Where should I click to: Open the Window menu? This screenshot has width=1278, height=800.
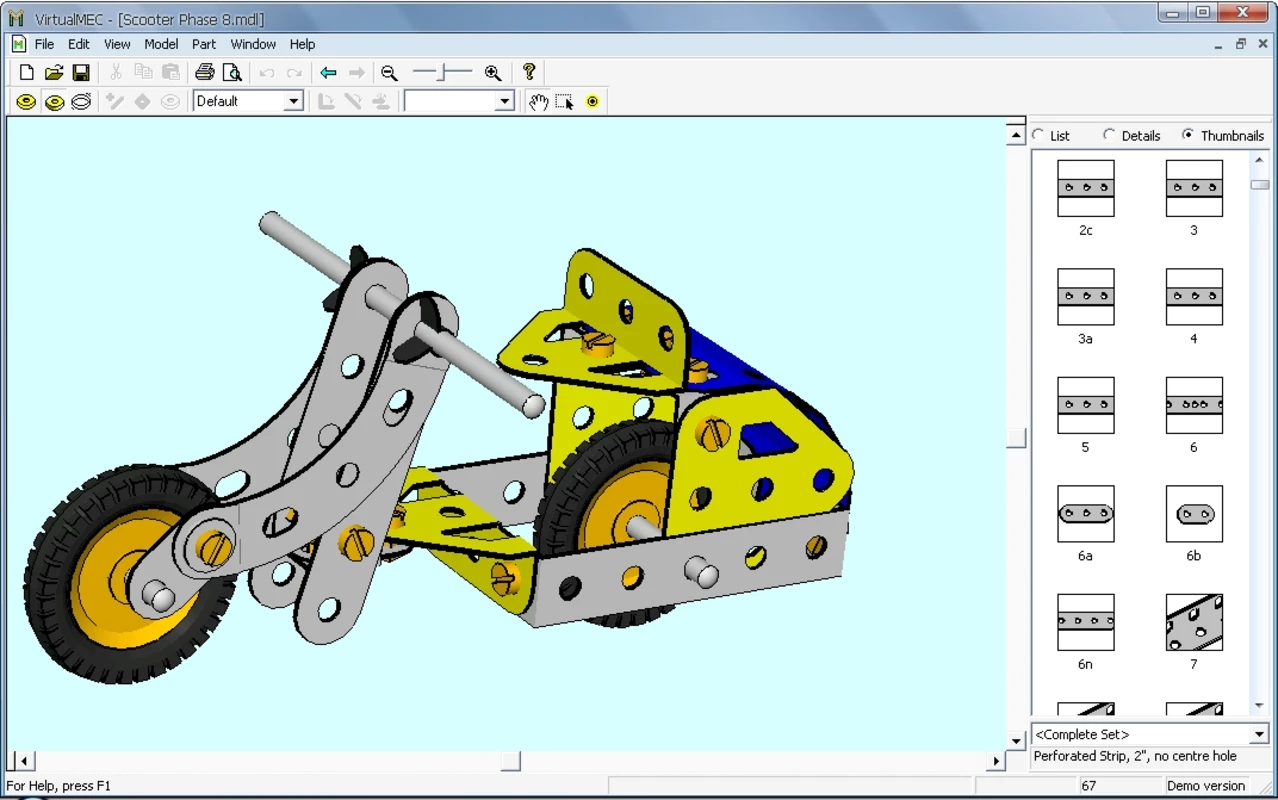[x=253, y=44]
